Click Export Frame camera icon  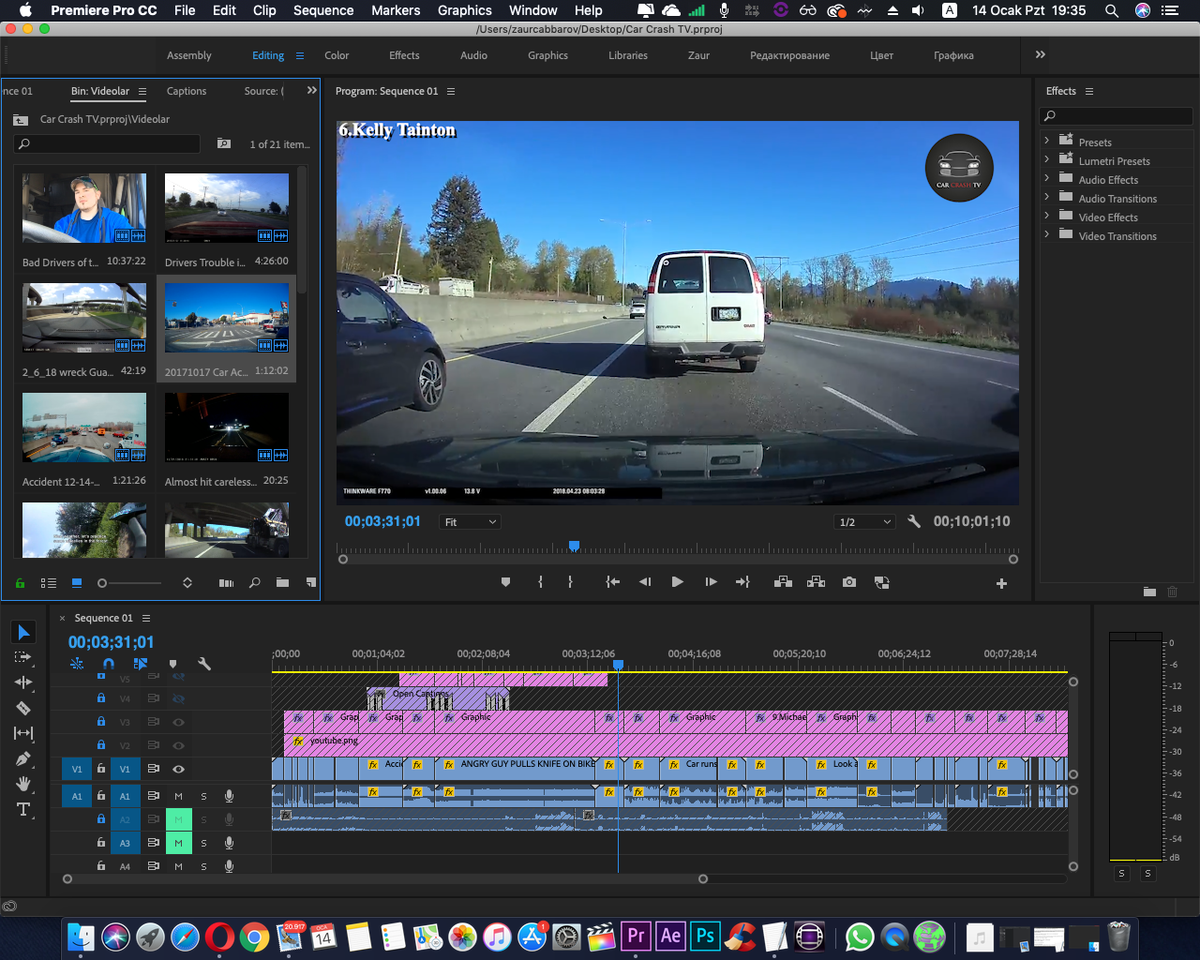tap(849, 582)
